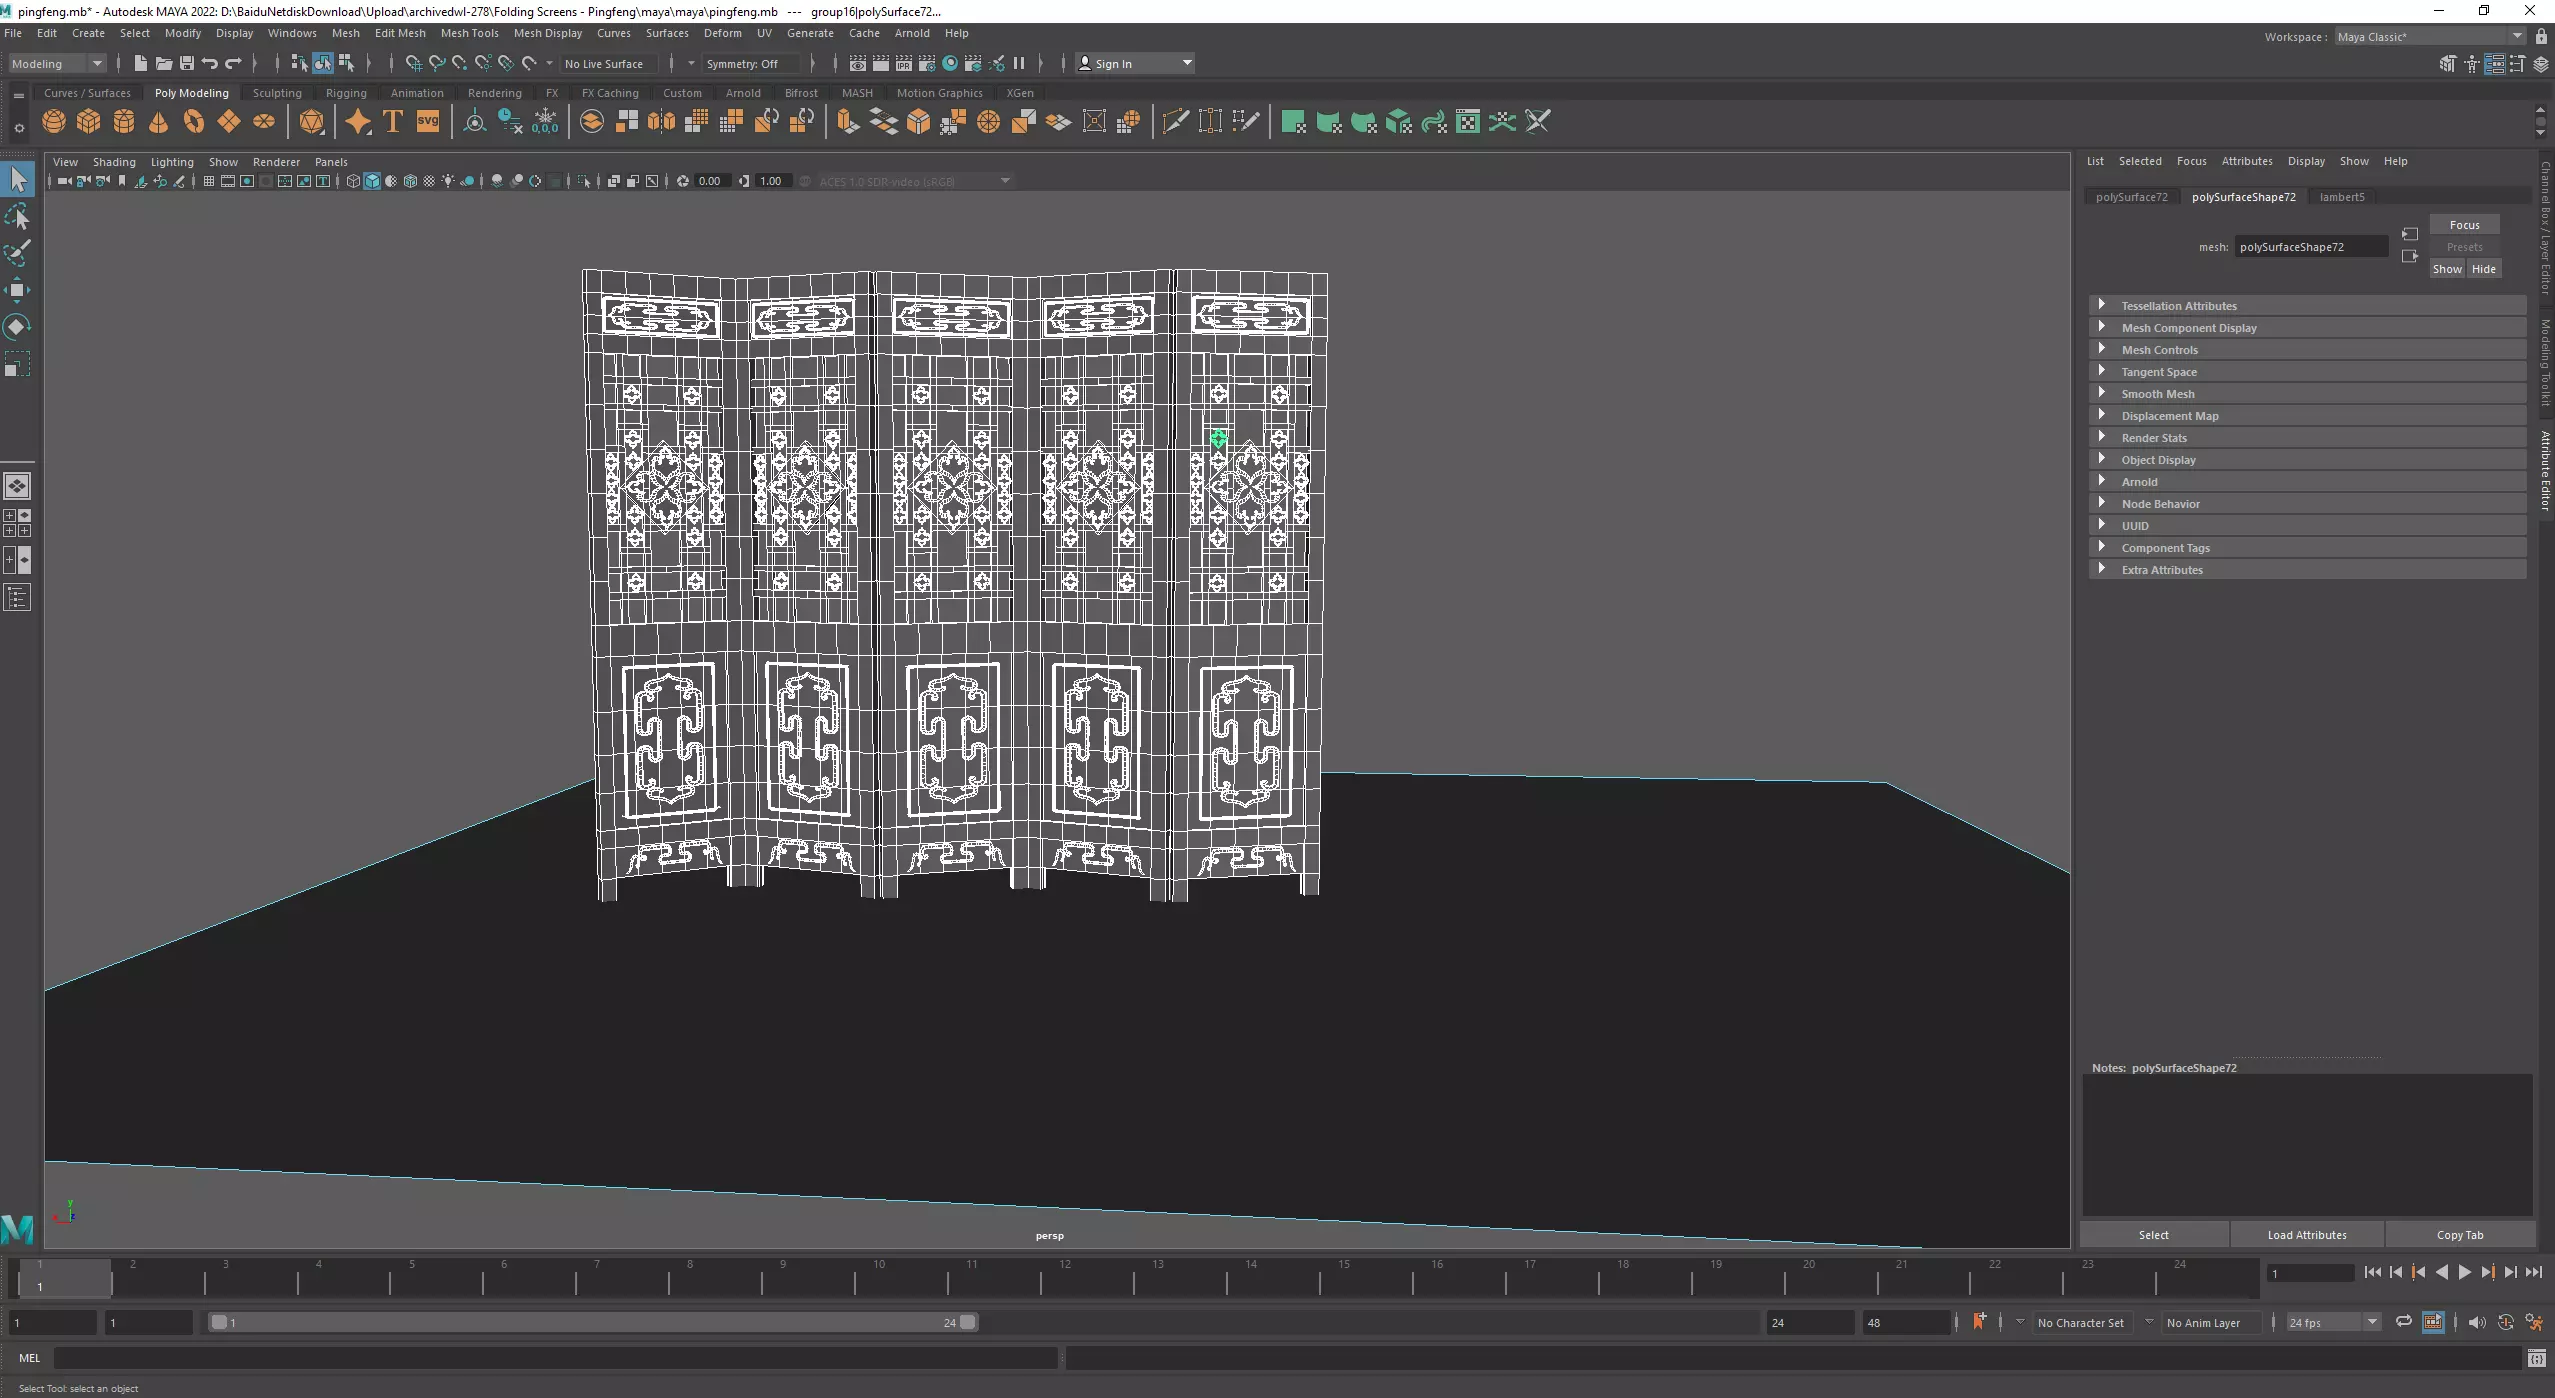
Task: Open the Mesh Tools menu
Action: point(469,33)
